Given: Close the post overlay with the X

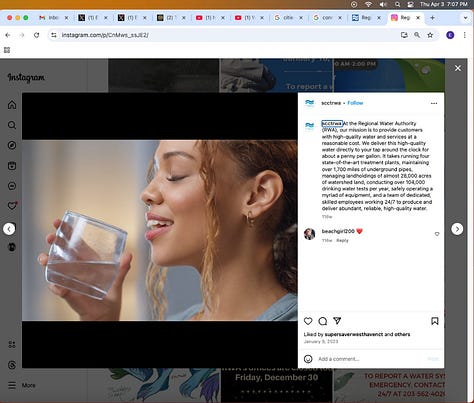Looking at the screenshot, I should click(458, 68).
